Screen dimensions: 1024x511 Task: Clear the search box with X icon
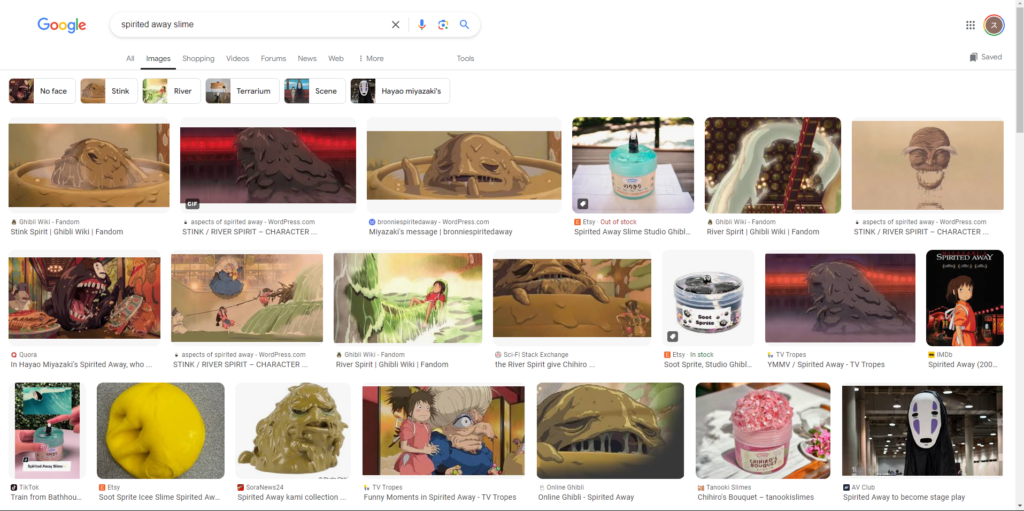coord(395,25)
